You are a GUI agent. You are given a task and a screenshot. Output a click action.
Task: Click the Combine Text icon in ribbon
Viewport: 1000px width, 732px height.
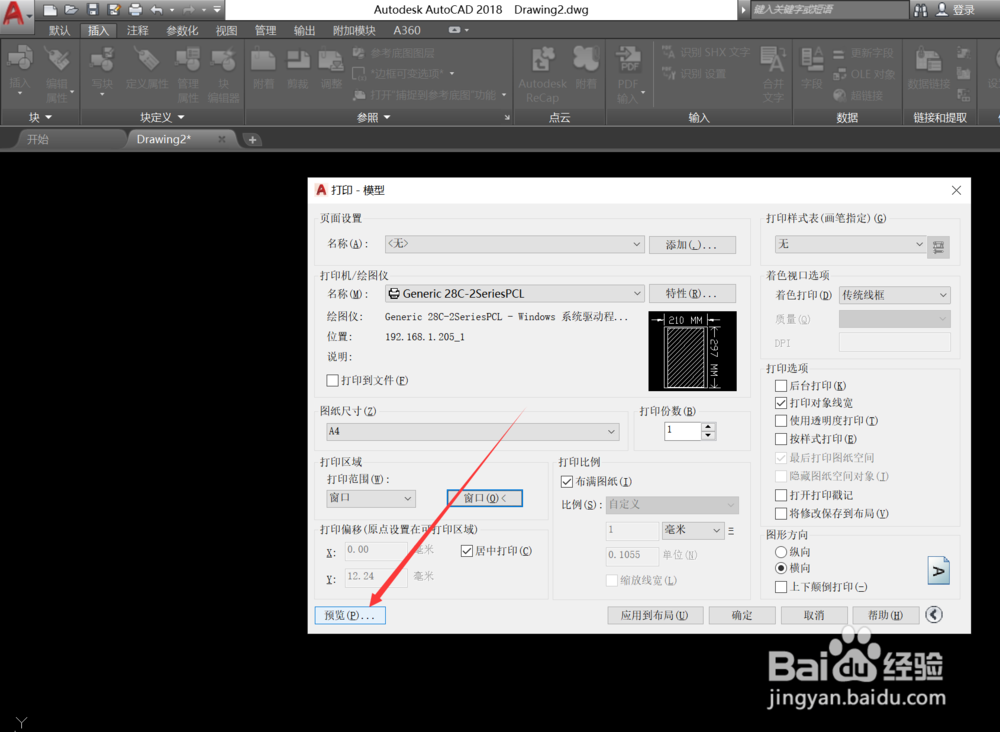click(x=773, y=59)
